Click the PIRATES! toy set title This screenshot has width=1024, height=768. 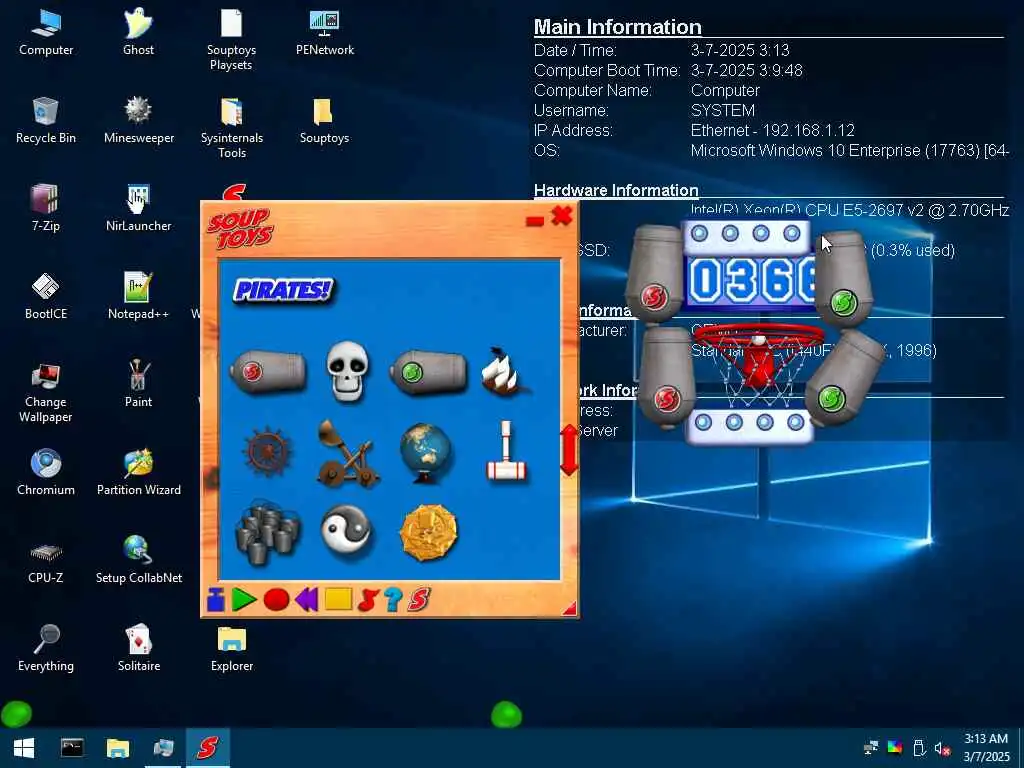pyautogui.click(x=283, y=290)
